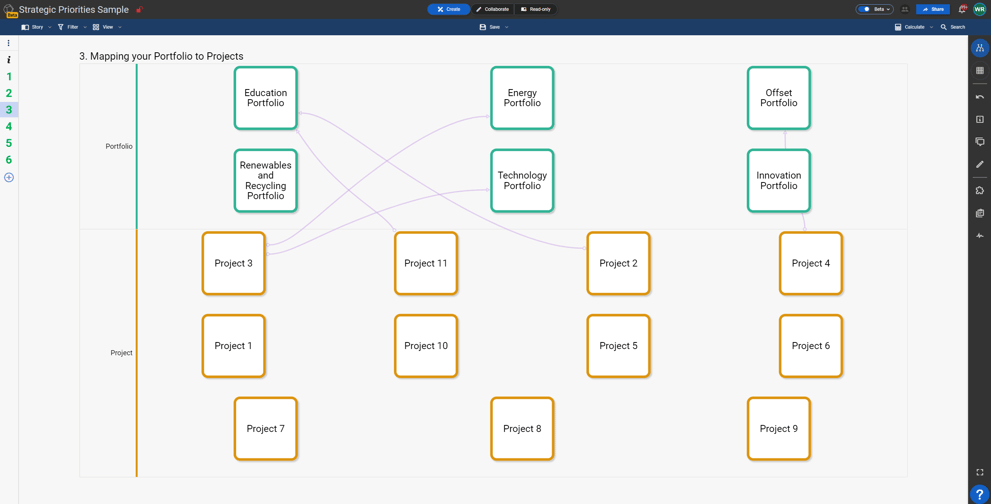
Task: Go to story page 5
Action: coord(9,143)
